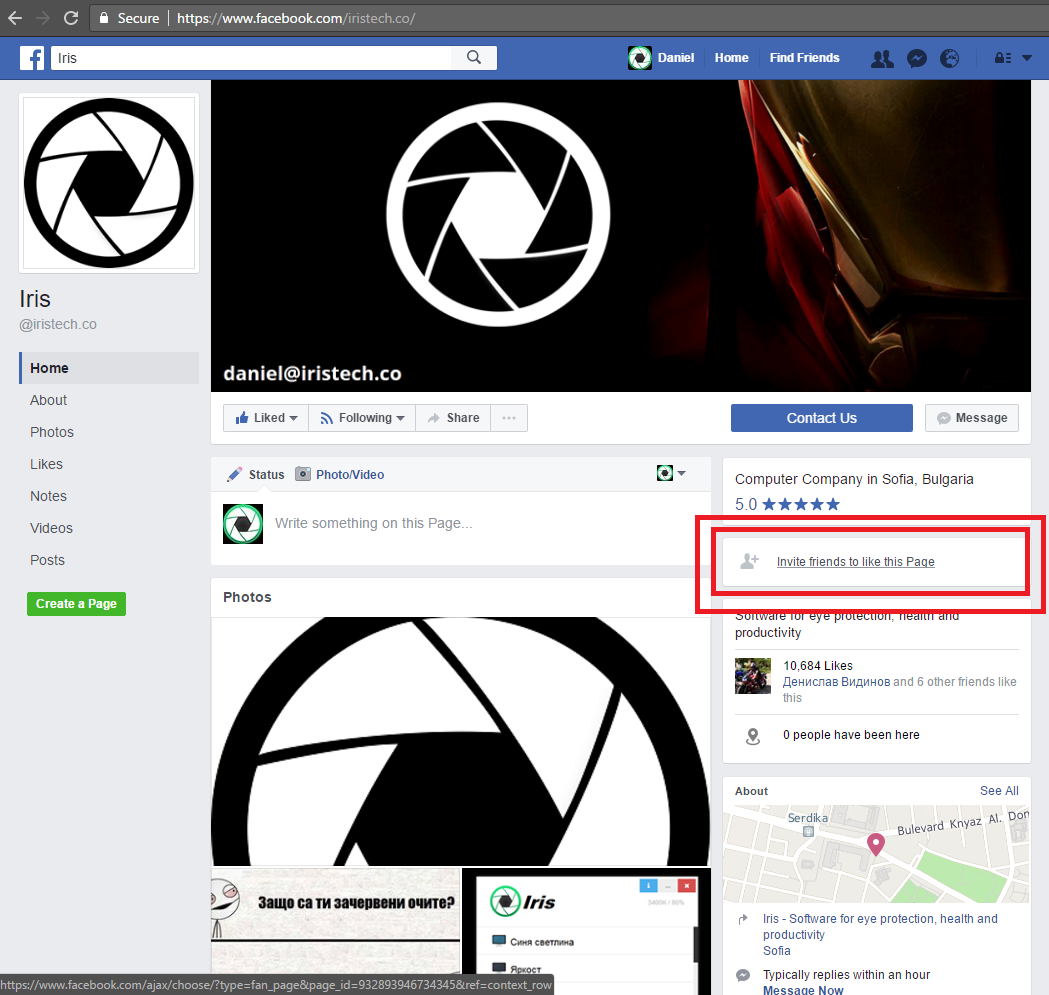Click the poster avatar beside the composer
This screenshot has height=995, width=1049.
click(x=243, y=524)
